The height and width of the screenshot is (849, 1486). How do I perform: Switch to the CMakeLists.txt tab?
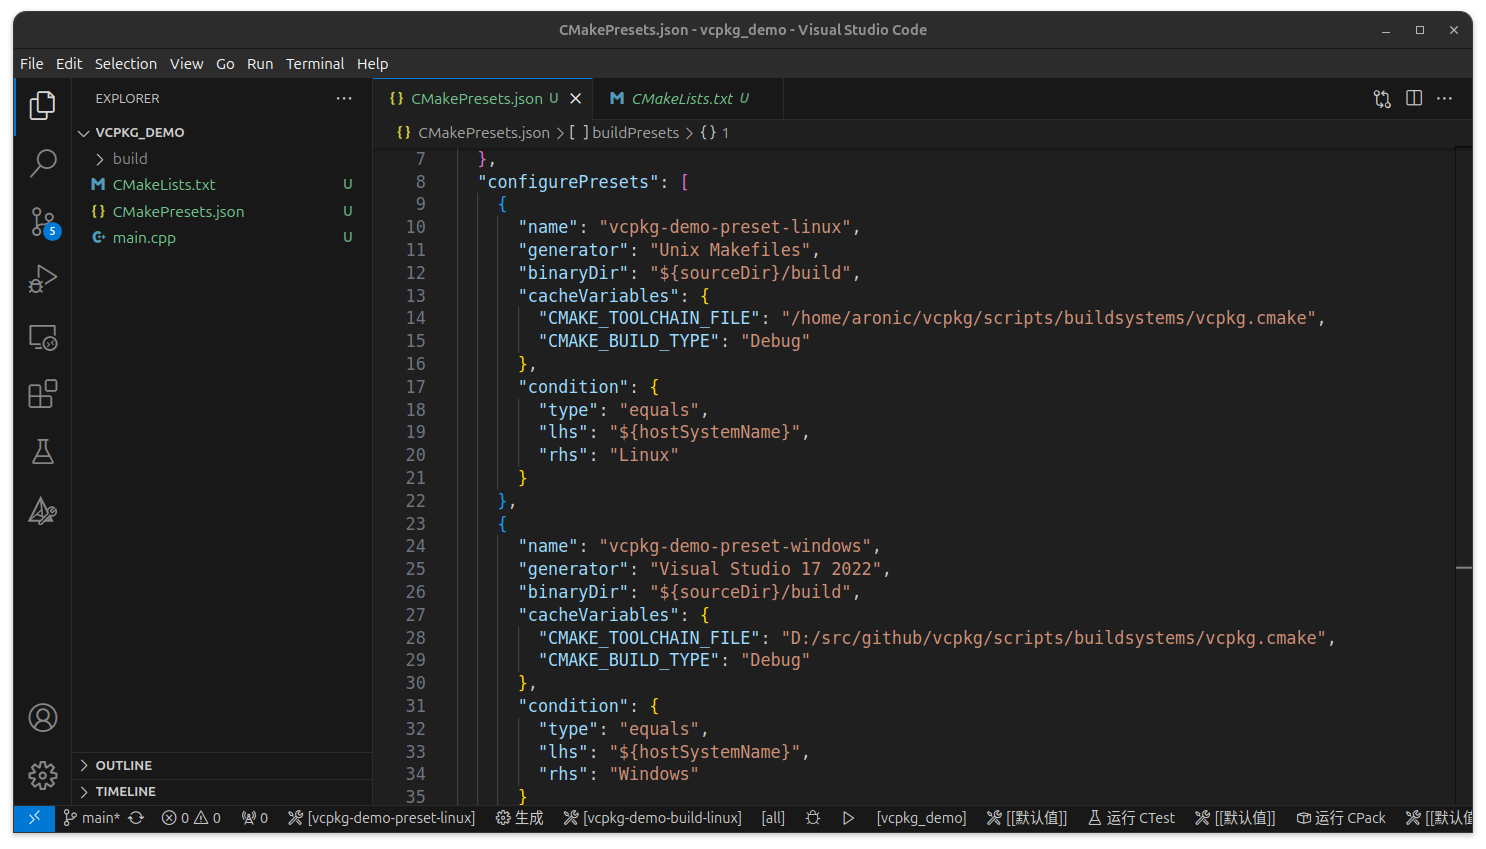pyautogui.click(x=689, y=98)
